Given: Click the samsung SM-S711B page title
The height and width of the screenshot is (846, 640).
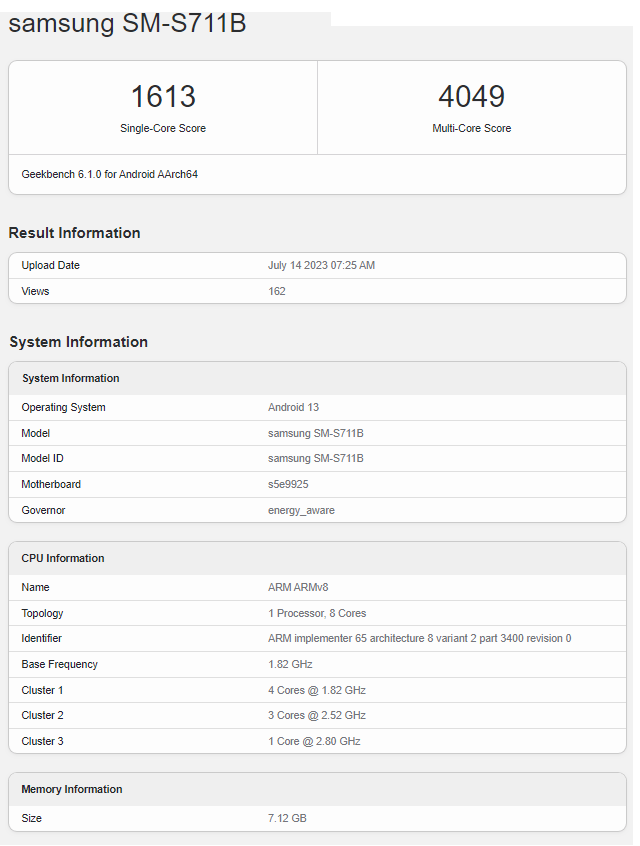Looking at the screenshot, I should (x=127, y=23).
